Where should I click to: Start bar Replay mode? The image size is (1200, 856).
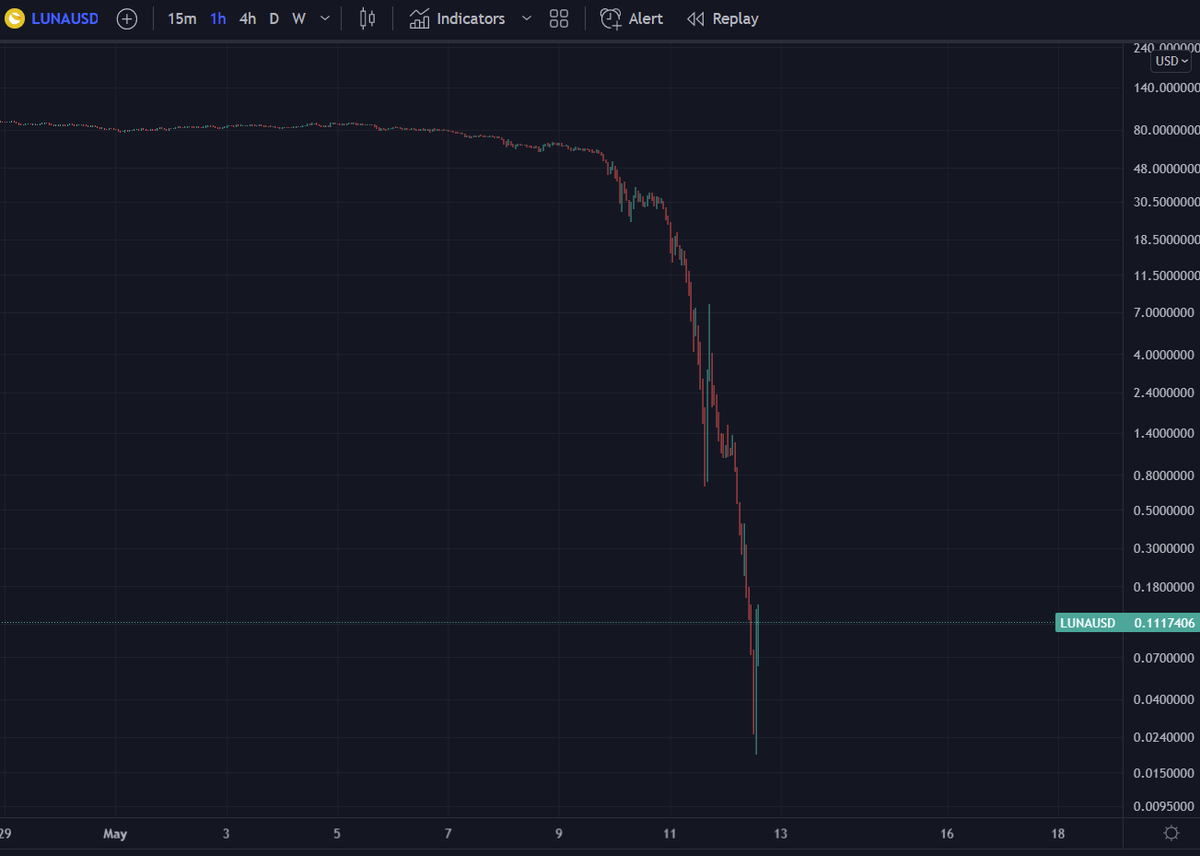click(723, 19)
